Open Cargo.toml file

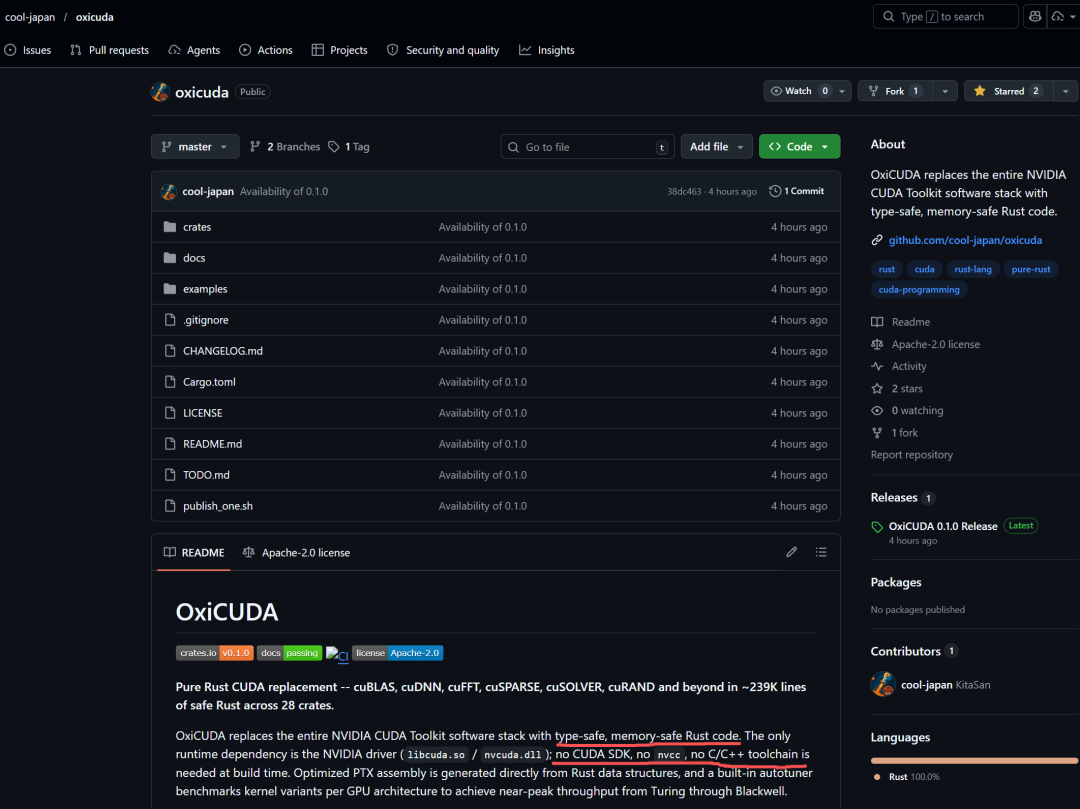point(209,382)
